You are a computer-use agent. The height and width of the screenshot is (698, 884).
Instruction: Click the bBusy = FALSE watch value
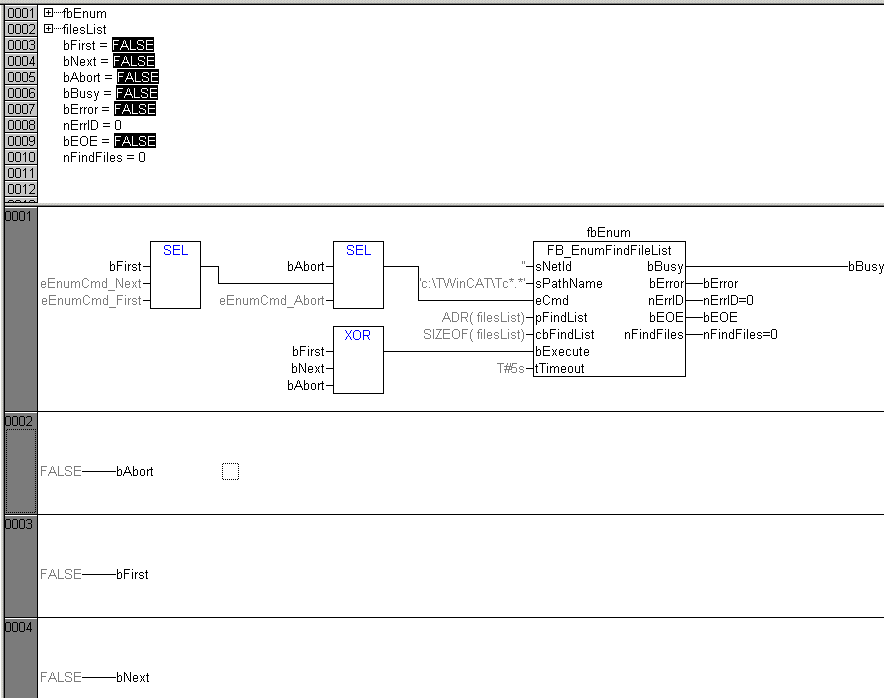(x=136, y=93)
